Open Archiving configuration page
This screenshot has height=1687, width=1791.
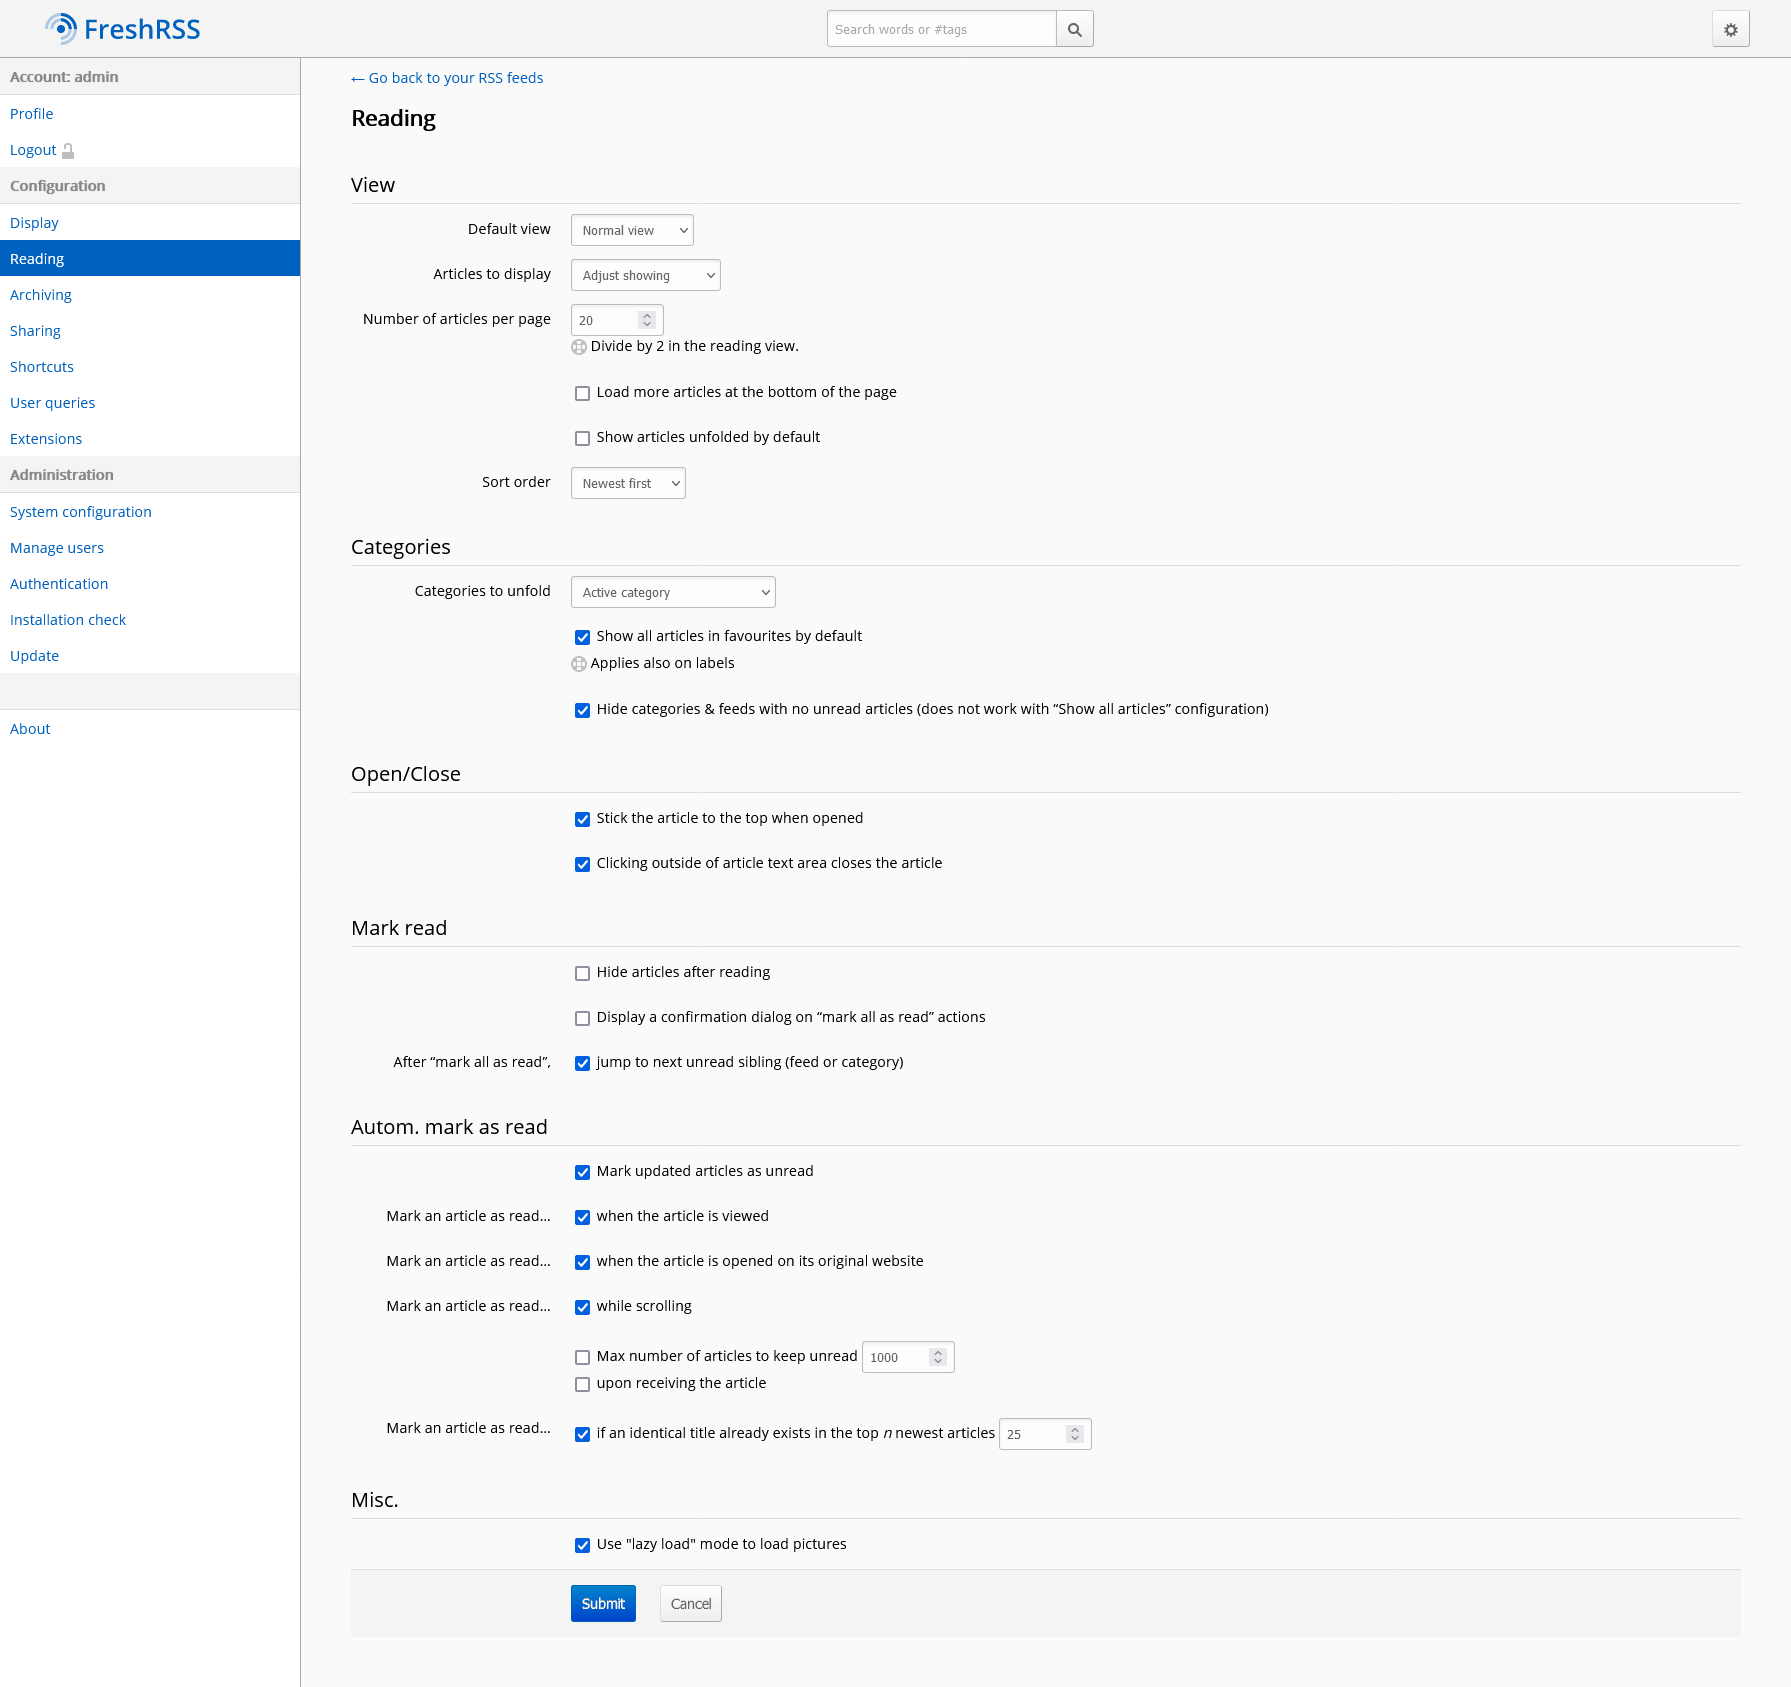(150, 295)
